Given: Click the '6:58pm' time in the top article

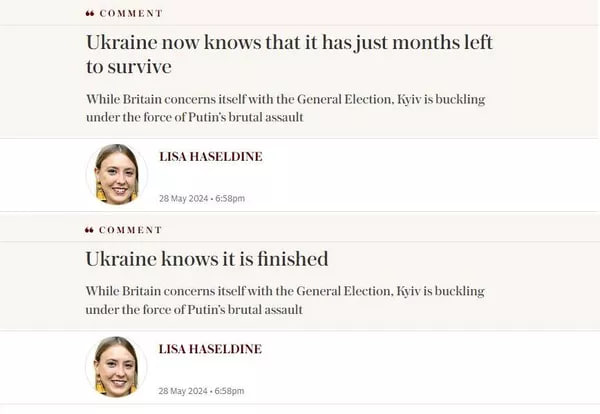Looking at the screenshot, I should click(230, 199).
